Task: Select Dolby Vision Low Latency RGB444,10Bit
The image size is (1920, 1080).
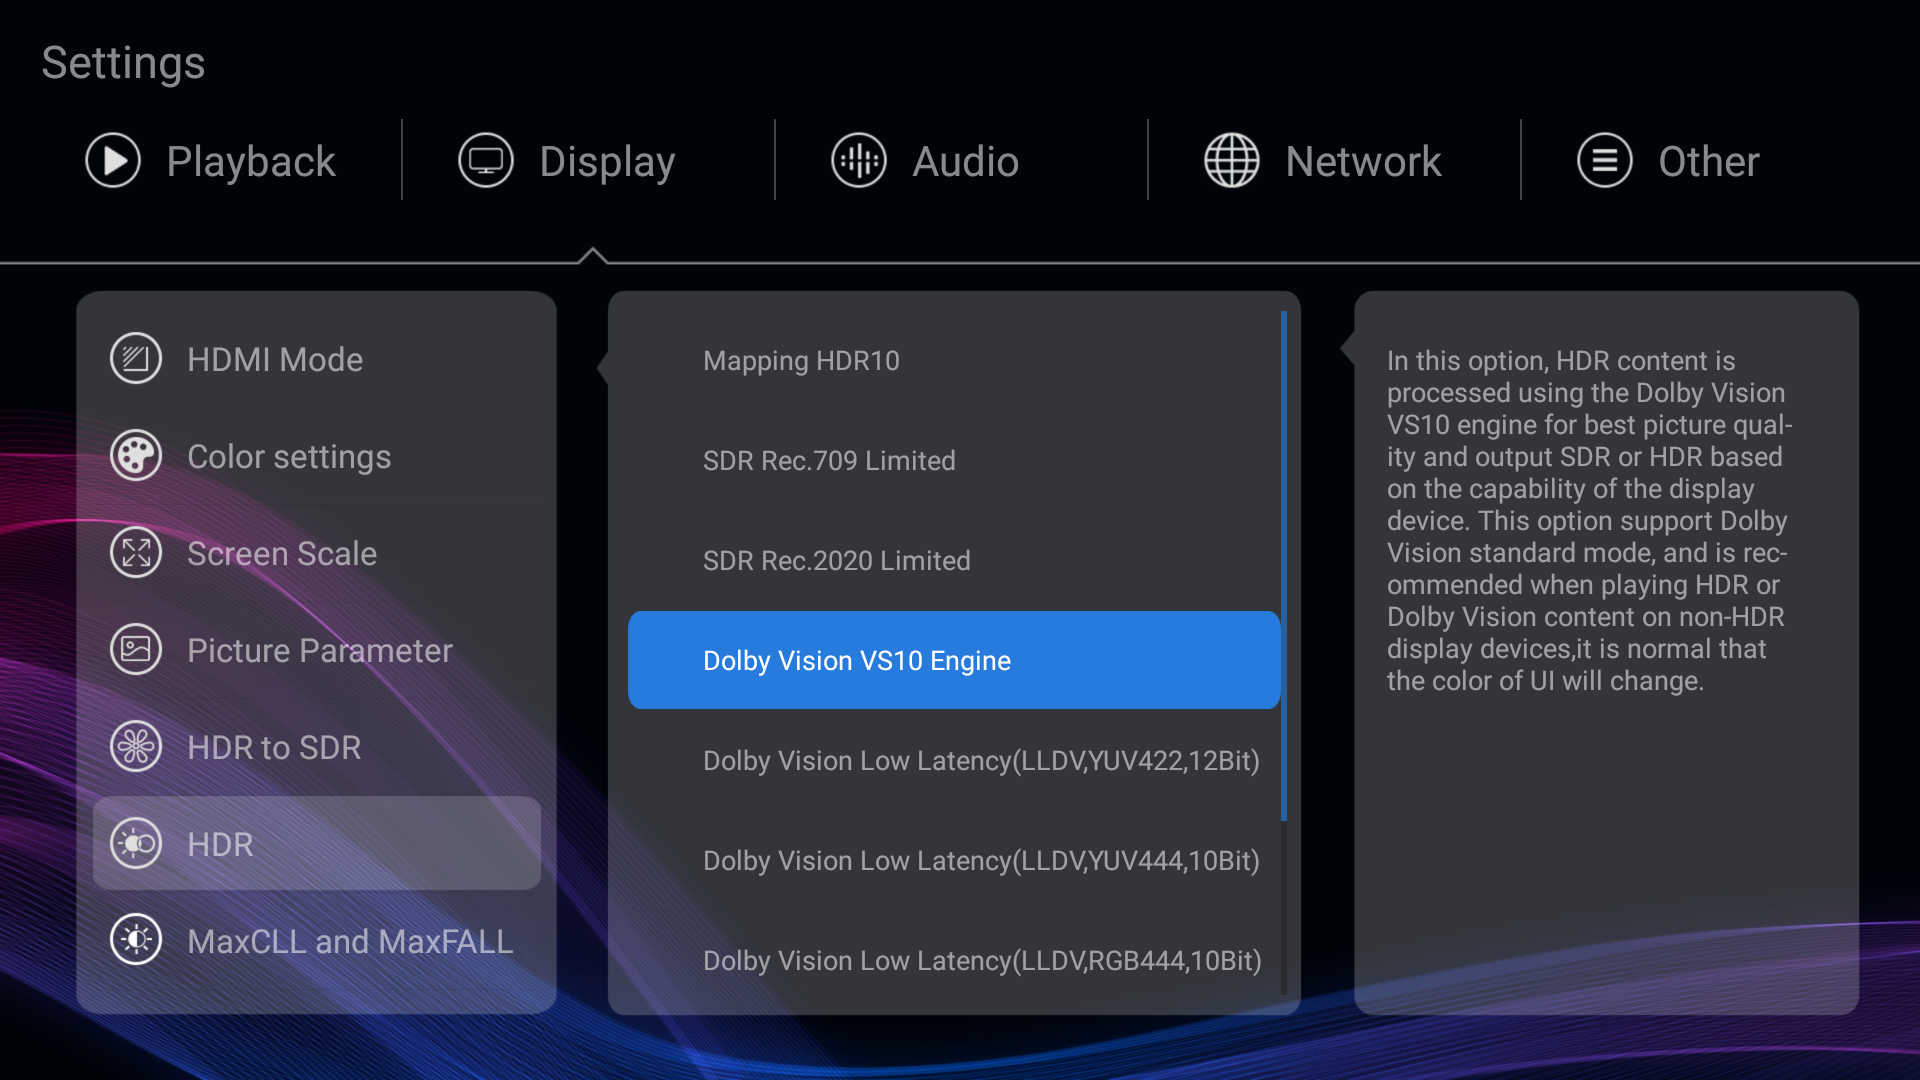Action: pos(954,960)
